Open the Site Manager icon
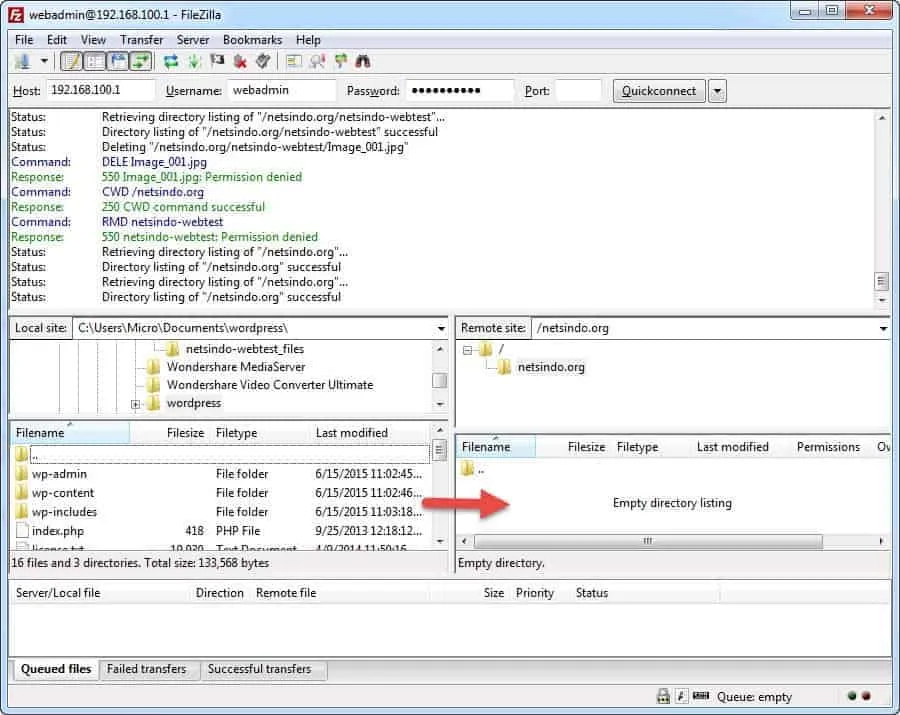The width and height of the screenshot is (900, 715). click(22, 62)
